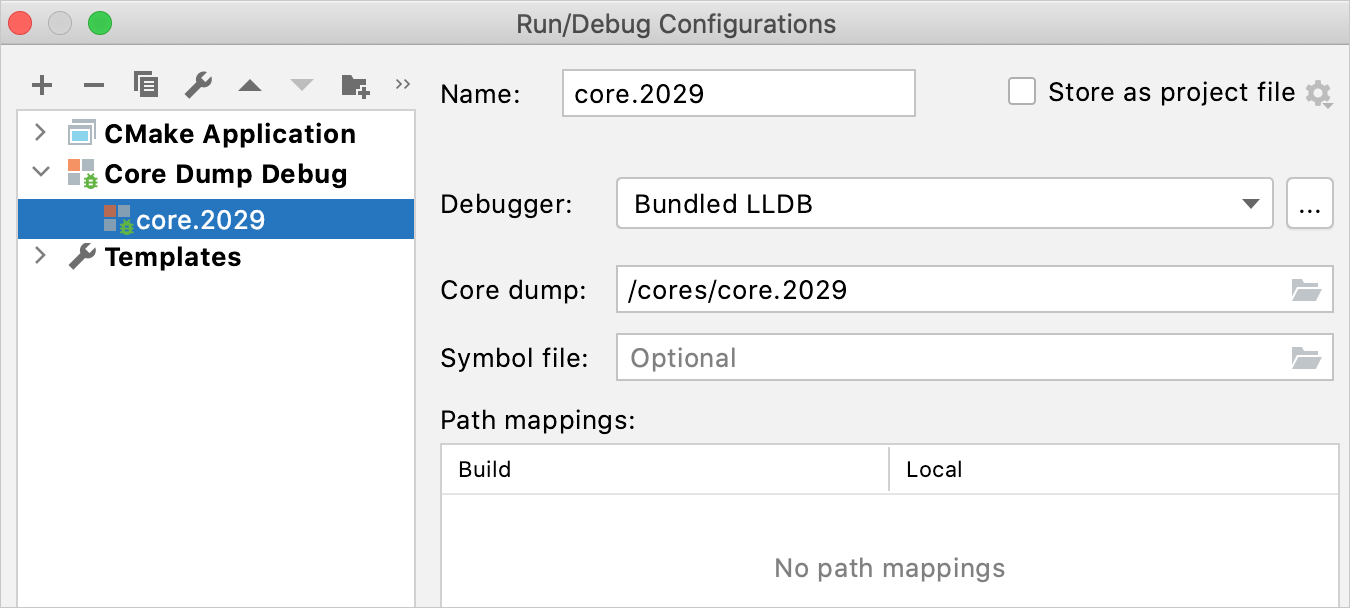Enable Store as project file checkbox

coord(1022,93)
